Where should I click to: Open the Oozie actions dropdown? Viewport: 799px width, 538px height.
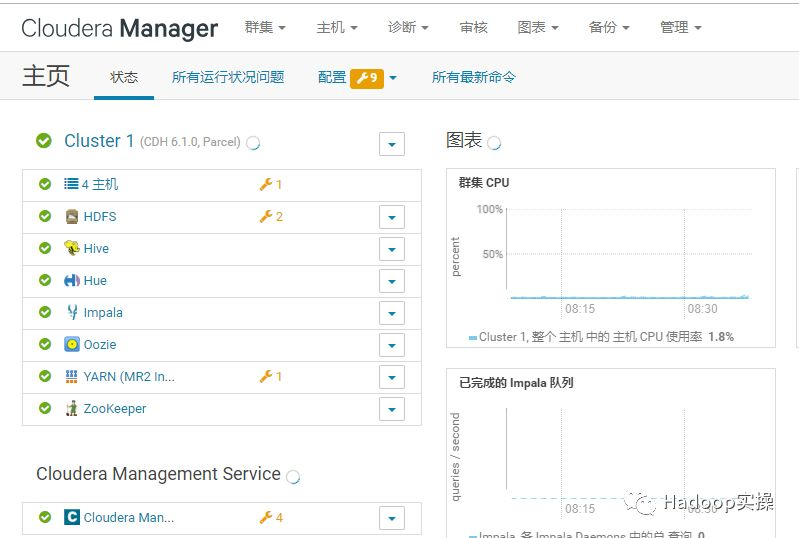pos(392,345)
